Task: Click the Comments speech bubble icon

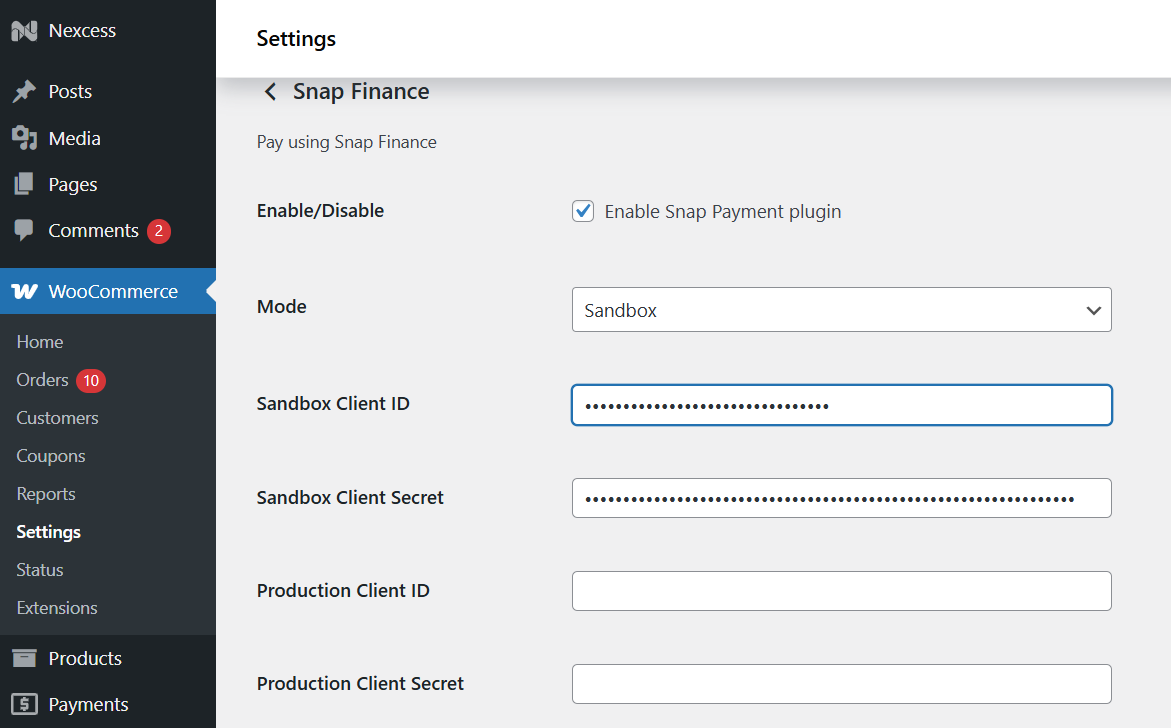Action: tap(24, 230)
